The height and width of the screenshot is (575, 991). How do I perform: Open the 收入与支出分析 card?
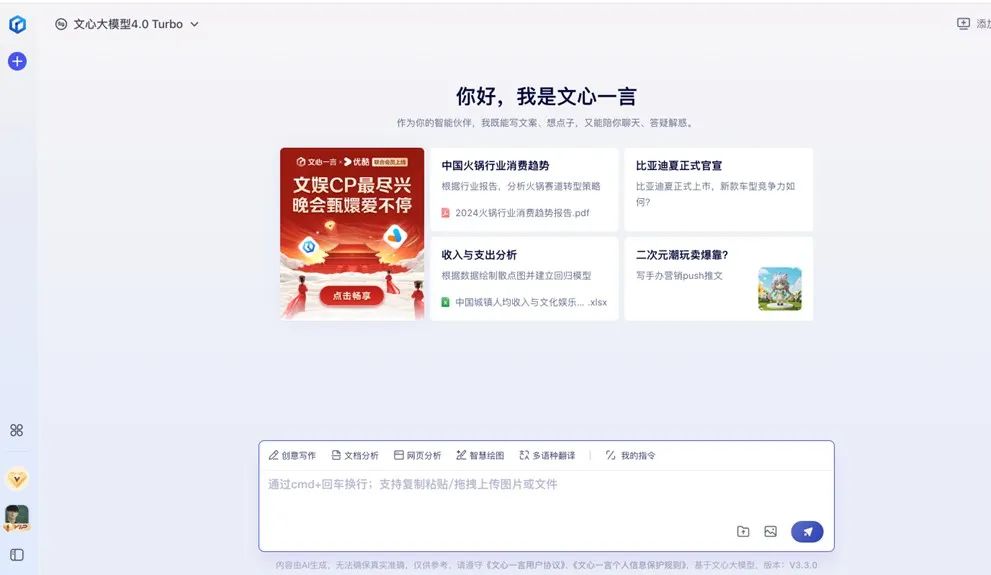[x=524, y=279]
